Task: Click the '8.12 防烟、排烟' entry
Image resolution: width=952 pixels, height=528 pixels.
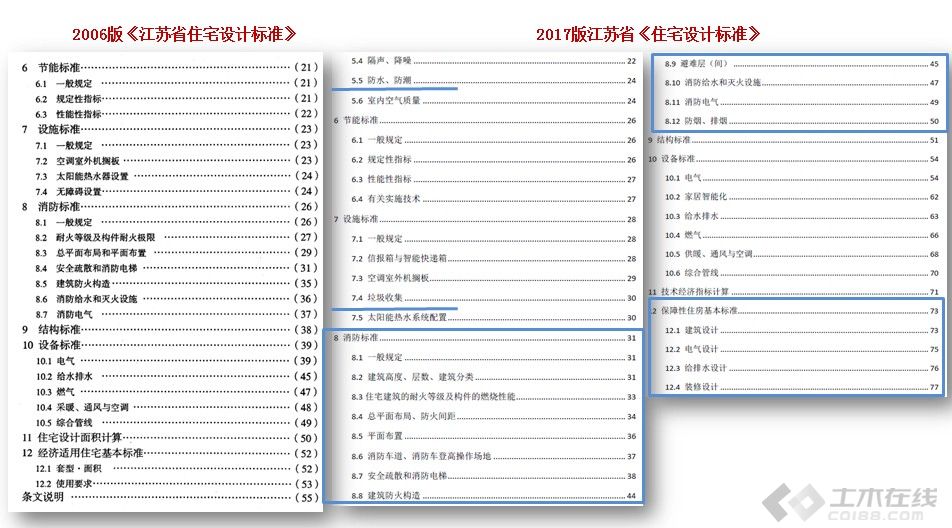Action: coord(696,121)
